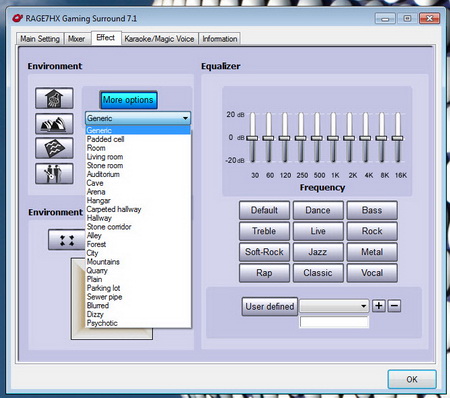Click the RAGE7HX application logo icon
This screenshot has height=398, width=450.
click(17, 18)
